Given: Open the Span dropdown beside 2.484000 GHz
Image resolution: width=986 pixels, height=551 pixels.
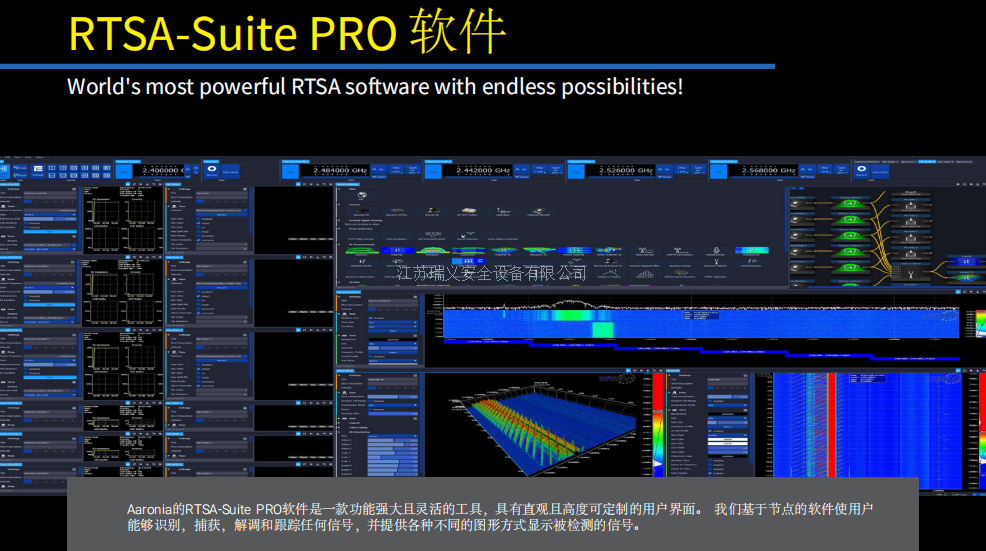Looking at the screenshot, I should (x=414, y=169).
